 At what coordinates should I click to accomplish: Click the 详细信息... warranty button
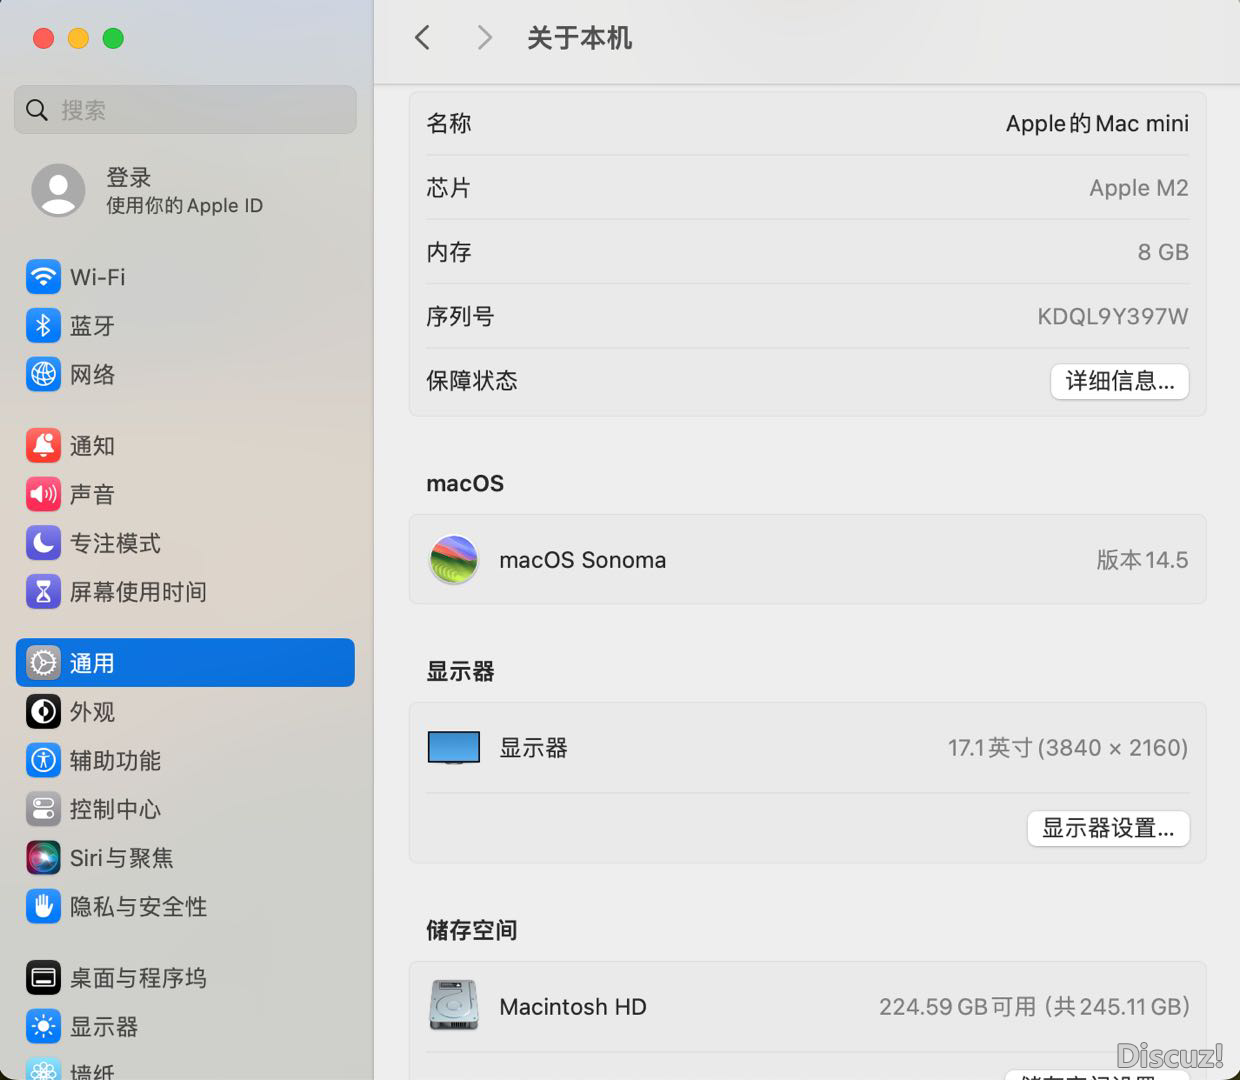(1119, 381)
